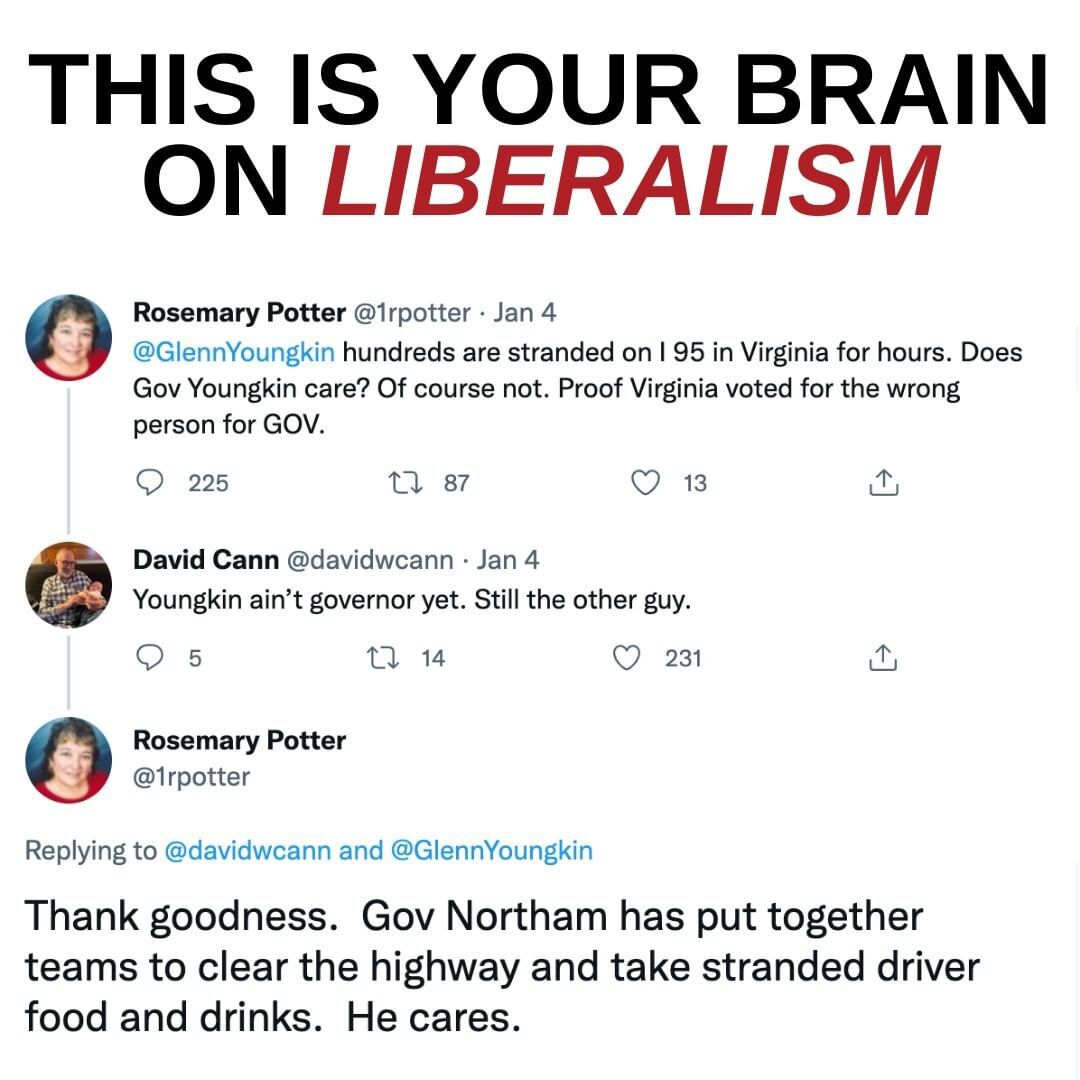Click @davidwcann handle next to David Cann

tap(369, 559)
